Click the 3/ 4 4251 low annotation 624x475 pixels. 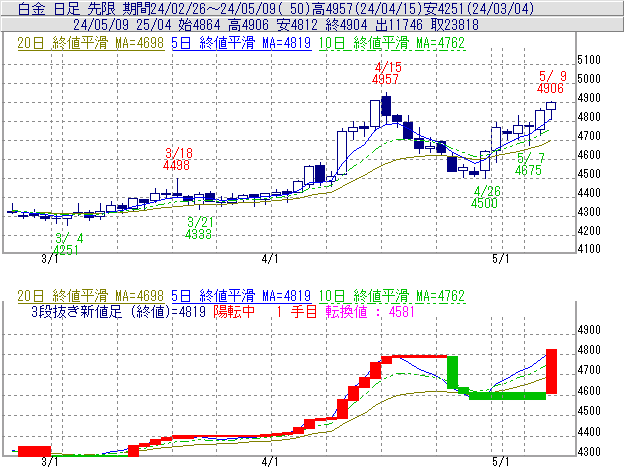pyautogui.click(x=67, y=244)
